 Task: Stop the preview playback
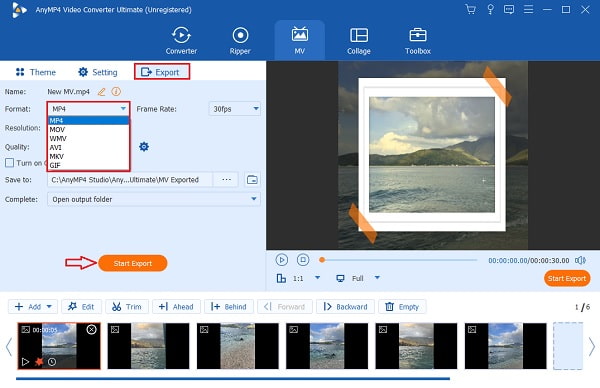303,260
